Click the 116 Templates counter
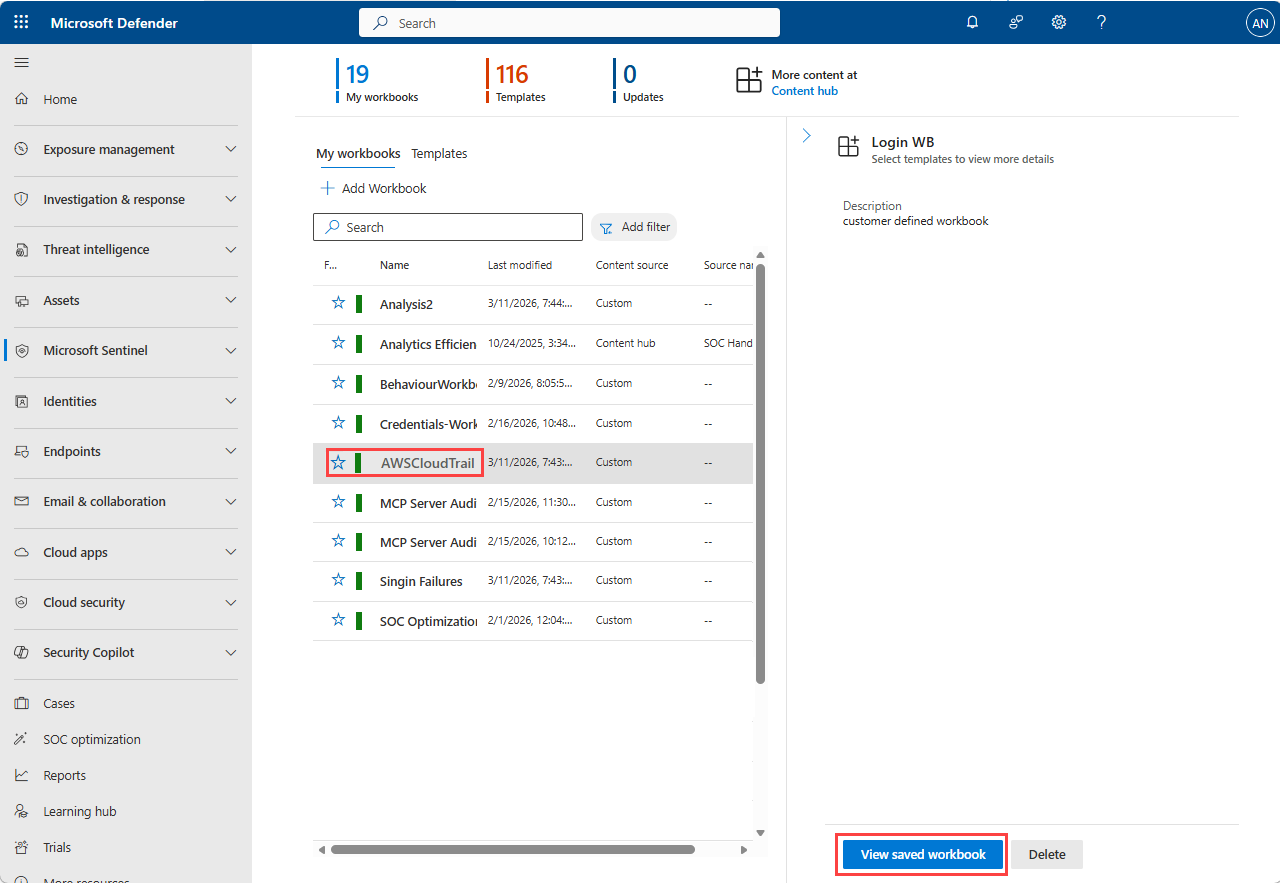Viewport: 1280px width, 883px height. (516, 81)
